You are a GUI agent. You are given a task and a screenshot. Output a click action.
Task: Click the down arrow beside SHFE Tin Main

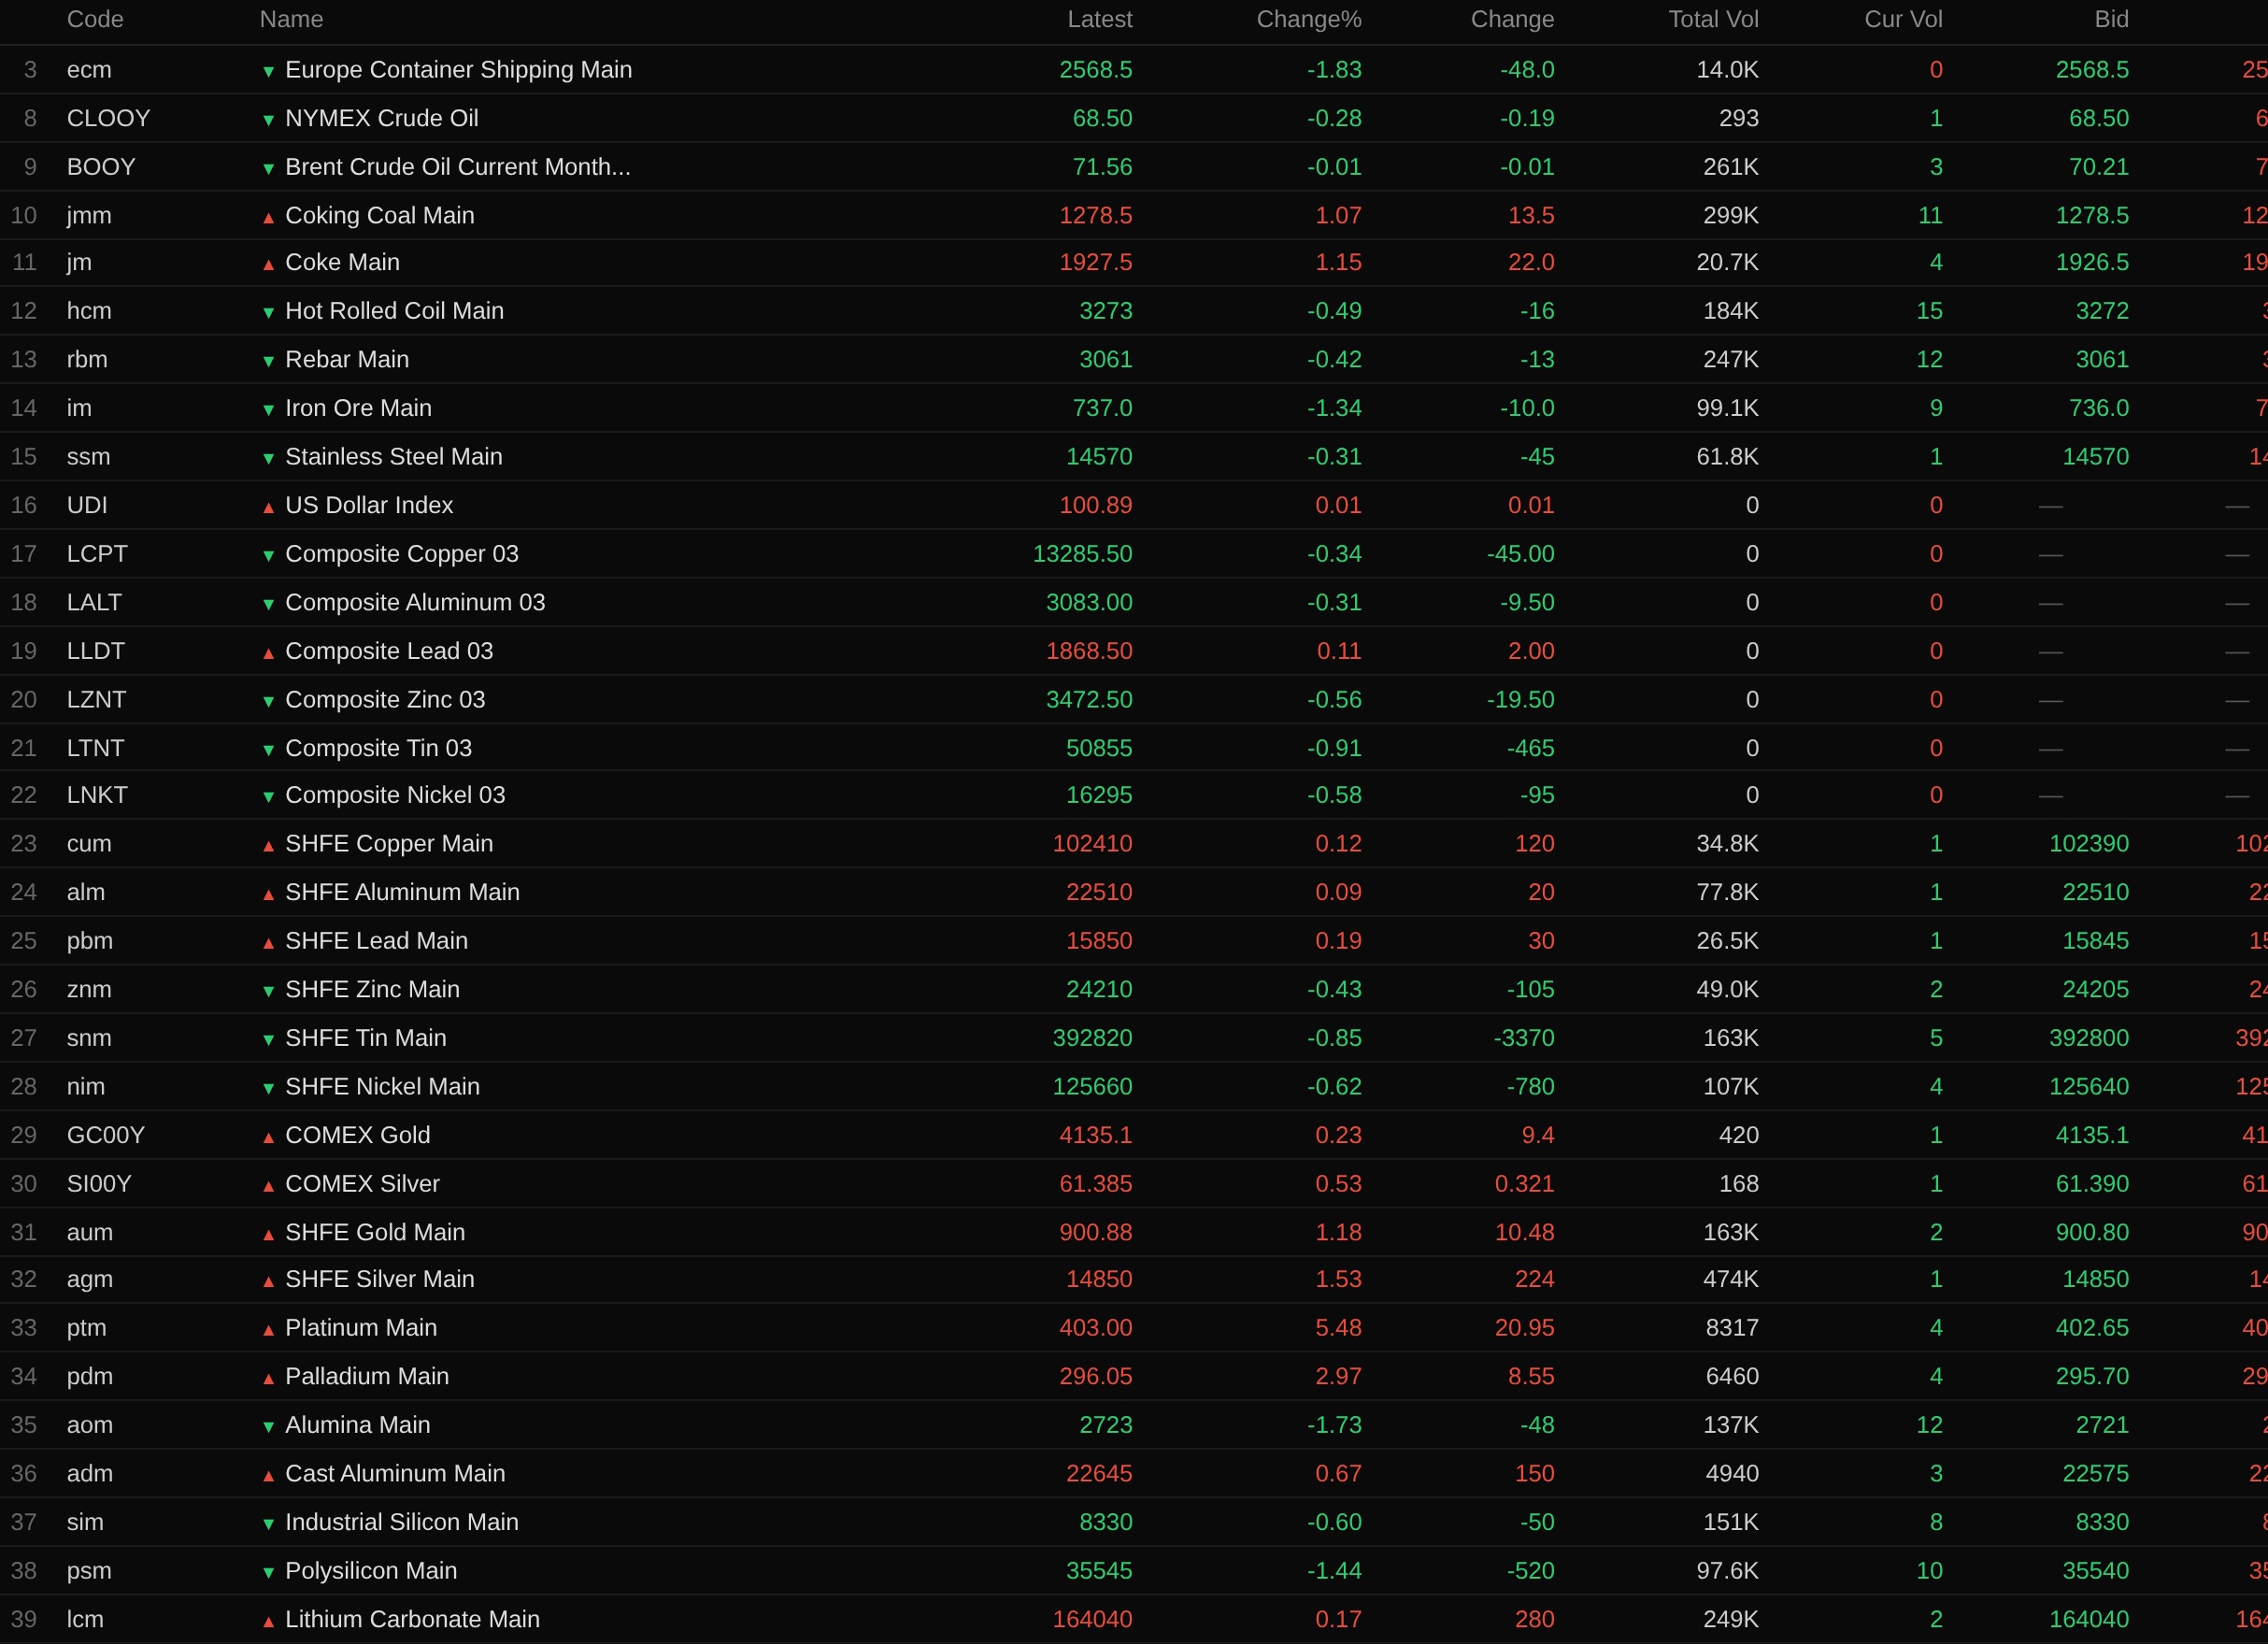coord(268,1040)
